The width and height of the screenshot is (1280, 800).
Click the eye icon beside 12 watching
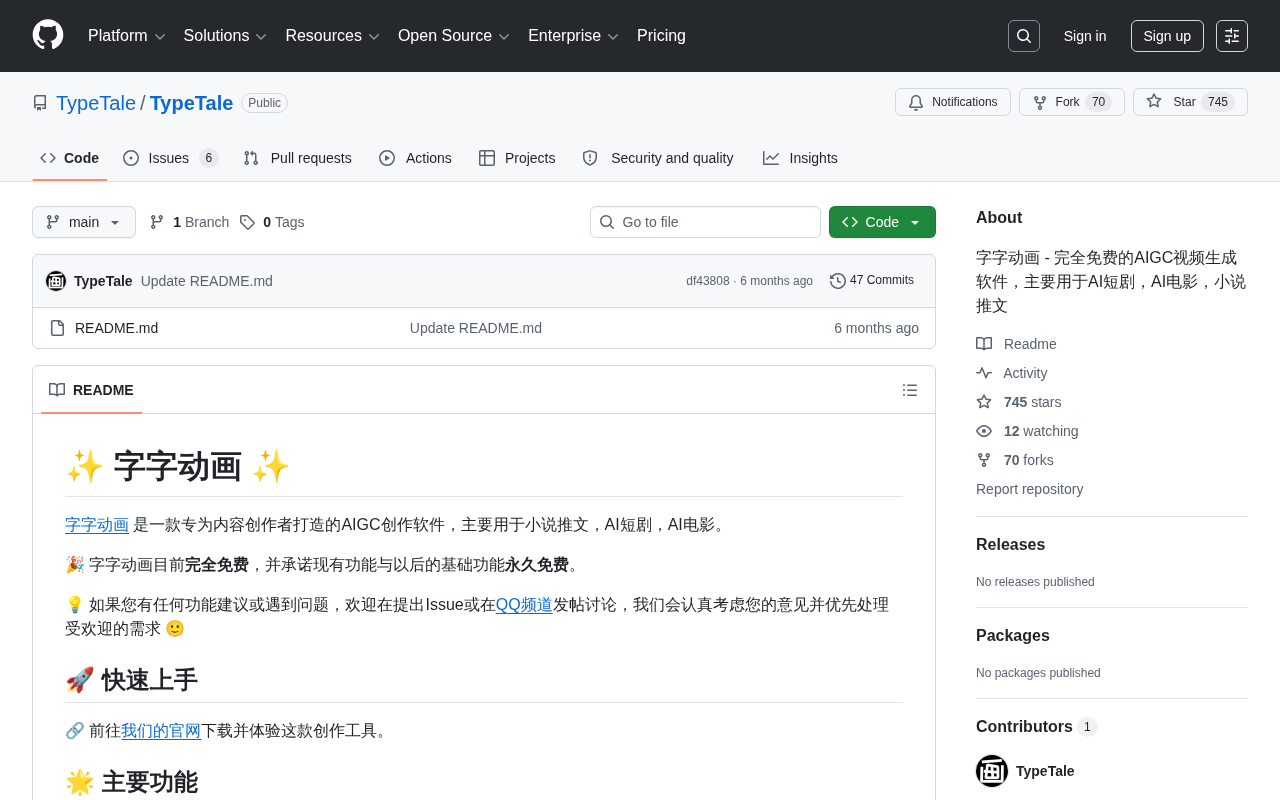(x=984, y=431)
